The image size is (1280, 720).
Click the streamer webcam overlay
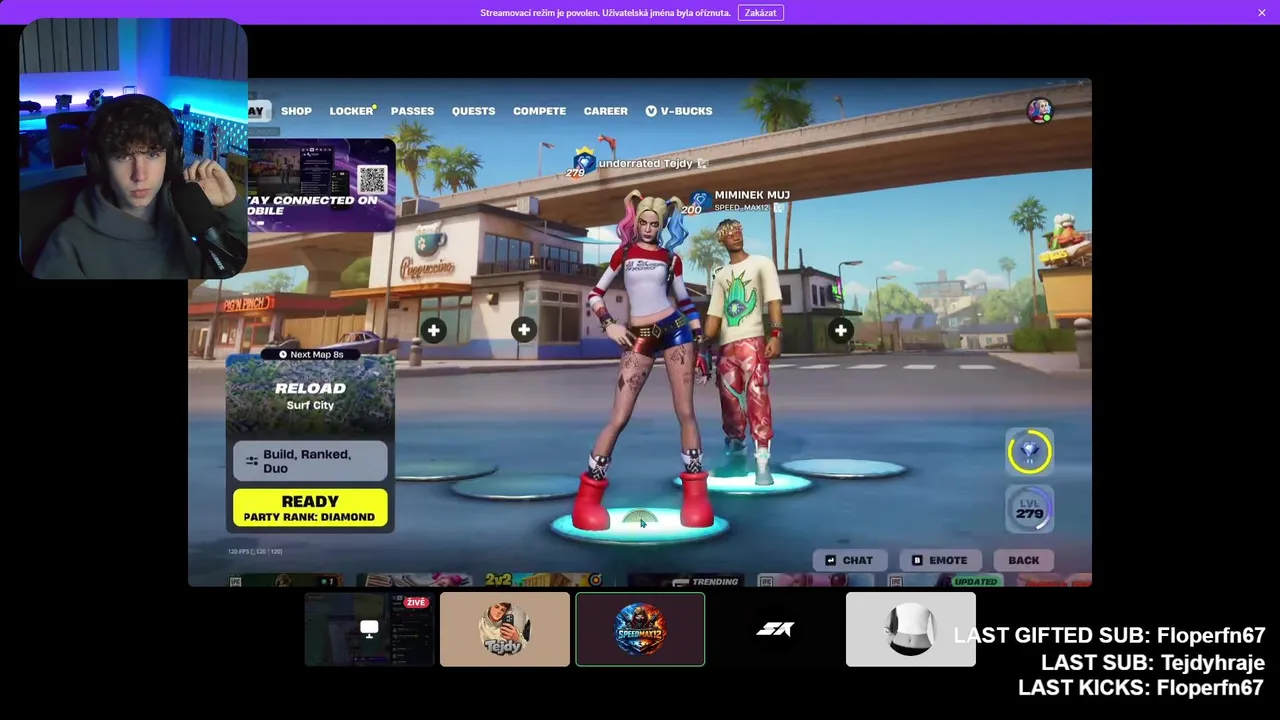click(133, 148)
